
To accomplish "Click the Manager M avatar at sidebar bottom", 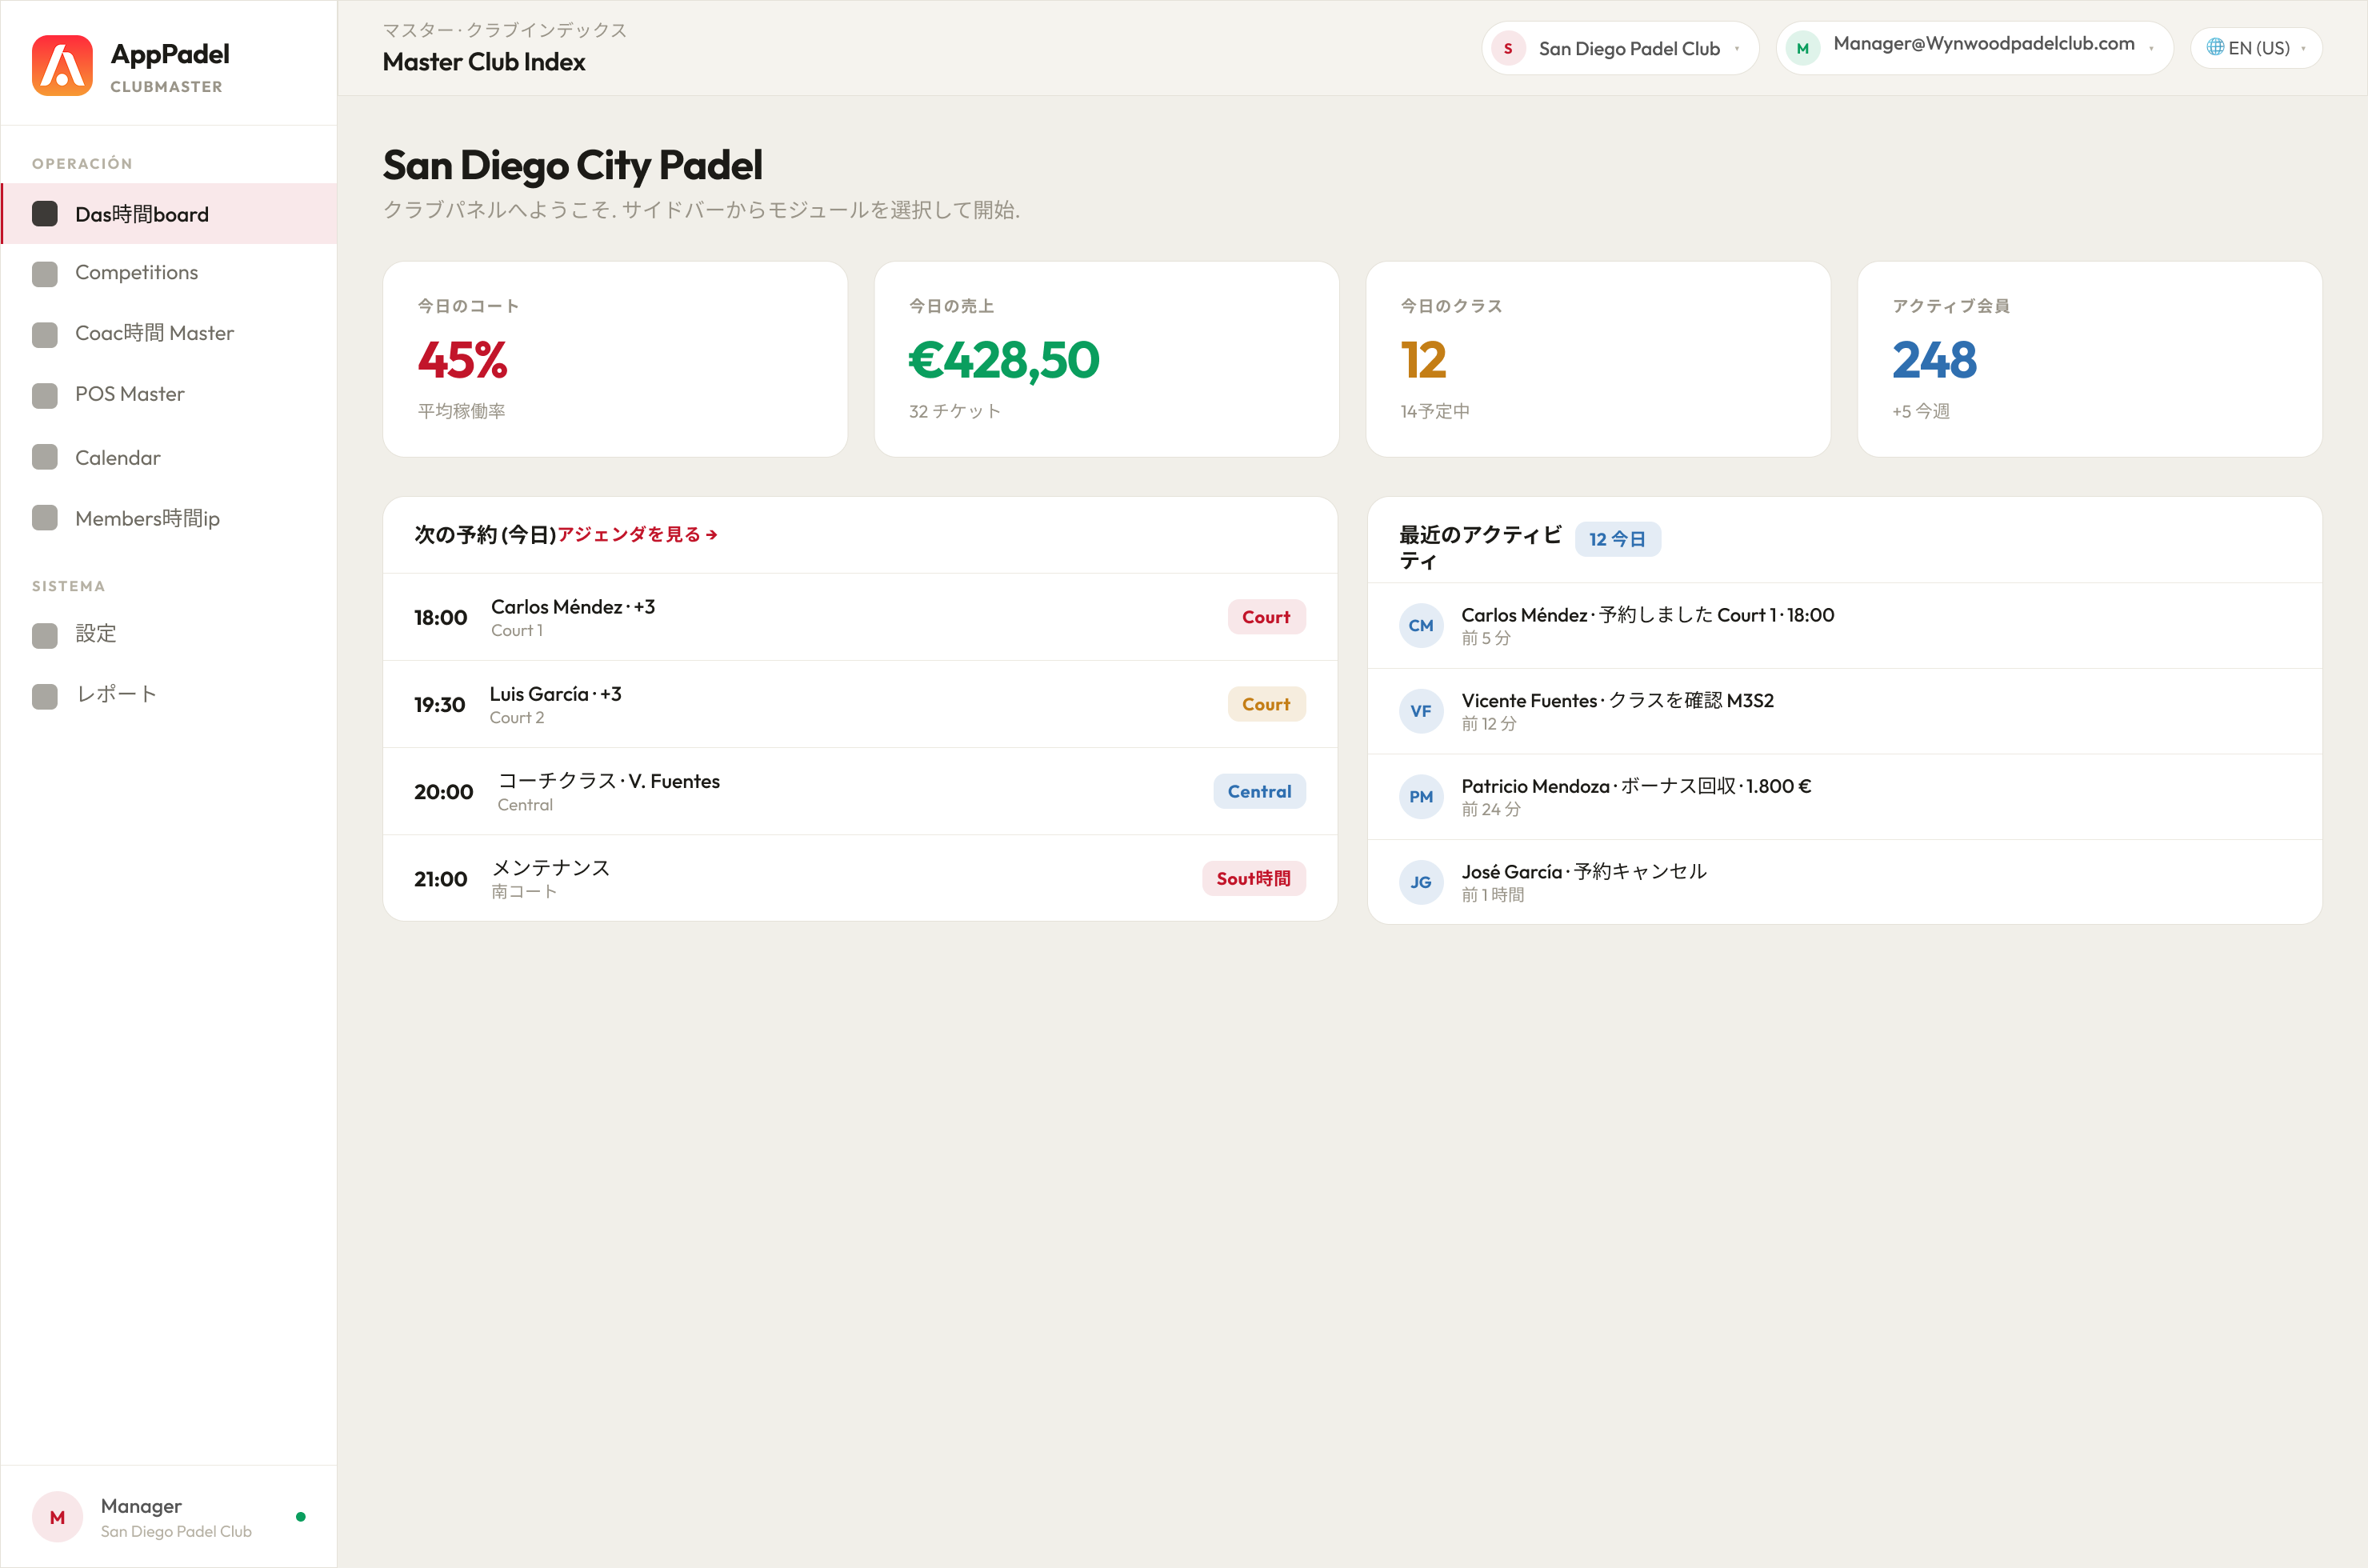I will click(x=57, y=1517).
